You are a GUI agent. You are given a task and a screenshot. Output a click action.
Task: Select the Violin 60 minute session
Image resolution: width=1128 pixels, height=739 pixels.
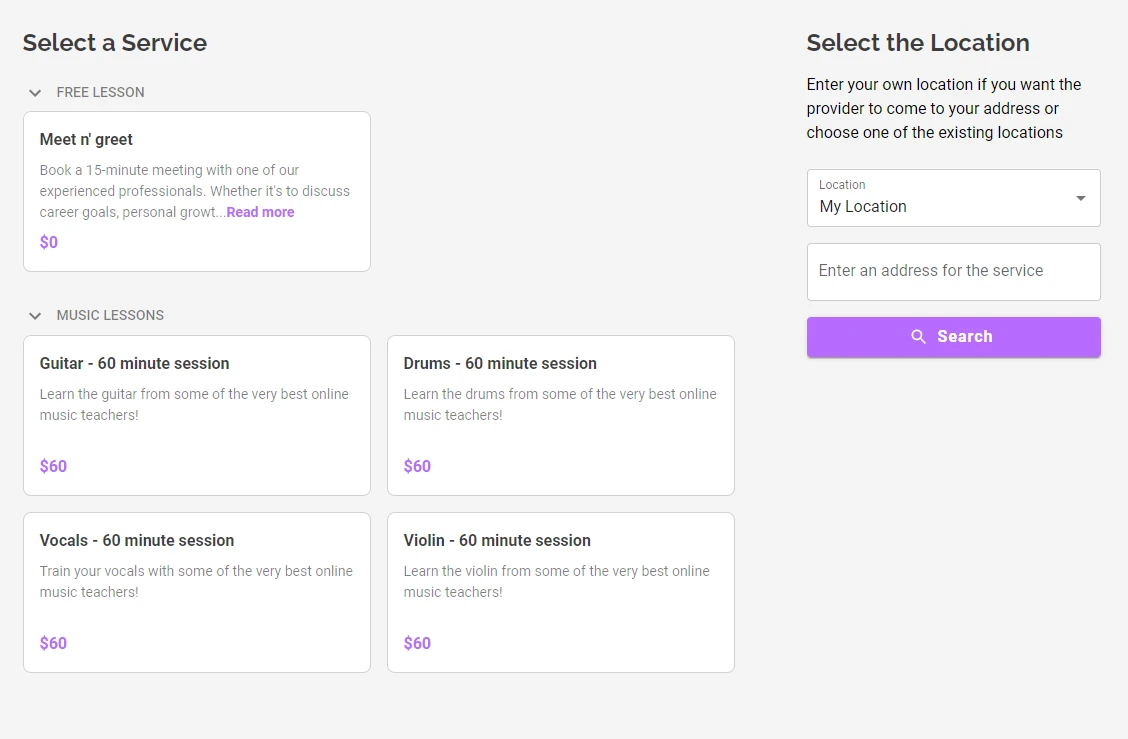click(560, 592)
